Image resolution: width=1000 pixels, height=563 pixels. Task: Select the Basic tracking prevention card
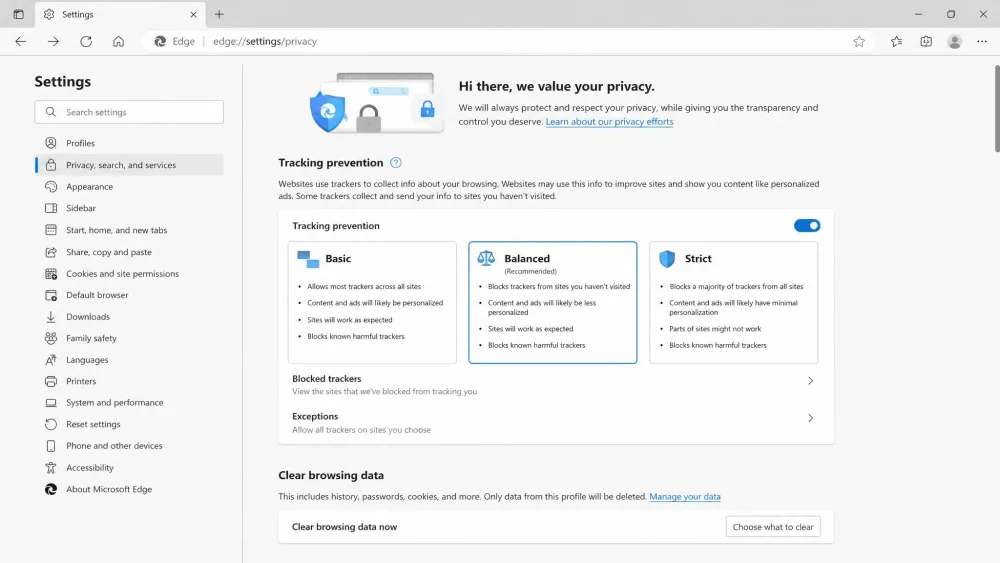pyautogui.click(x=372, y=302)
